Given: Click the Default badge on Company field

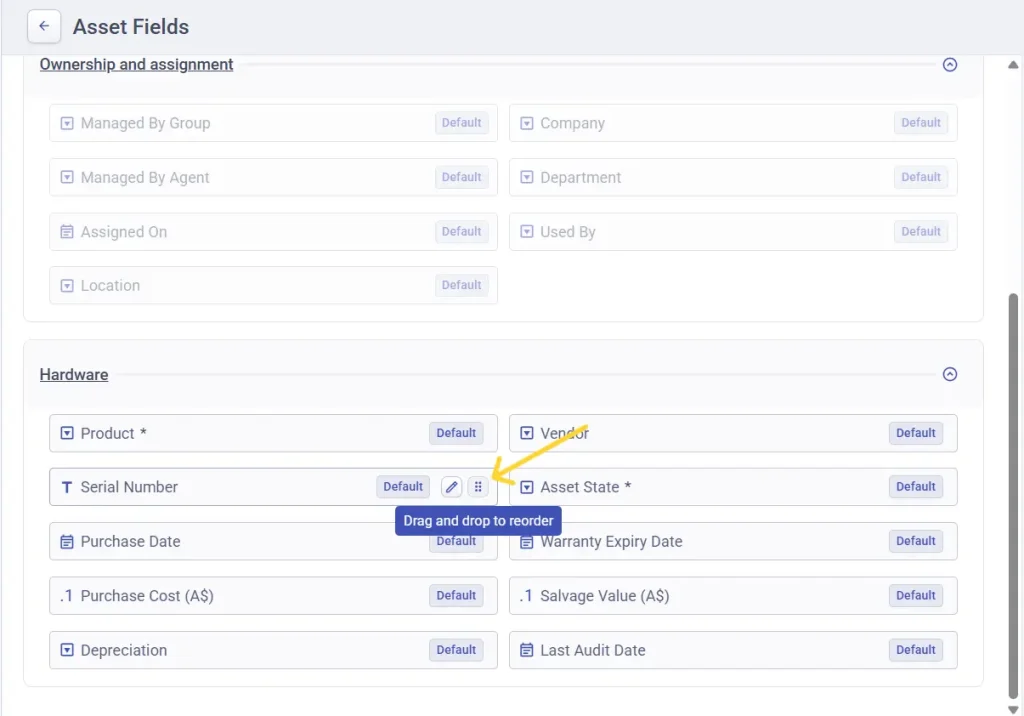Looking at the screenshot, I should coord(920,122).
